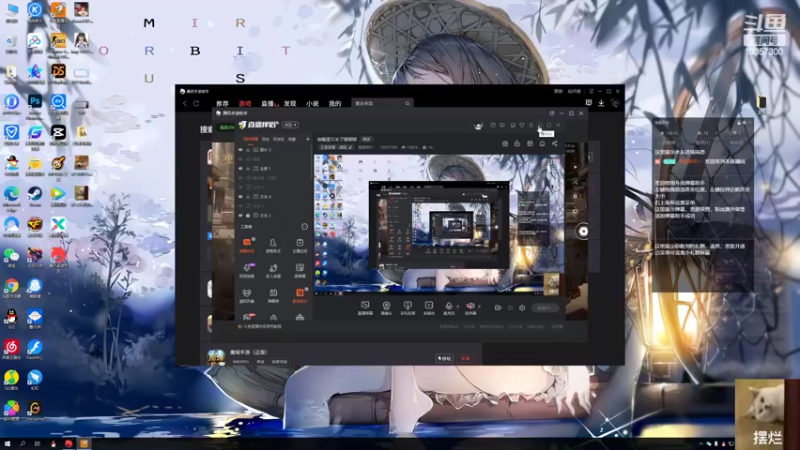Open the dropdown beside the 直播伴侣 logo
Viewport: 800px width, 450px height.
click(291, 125)
